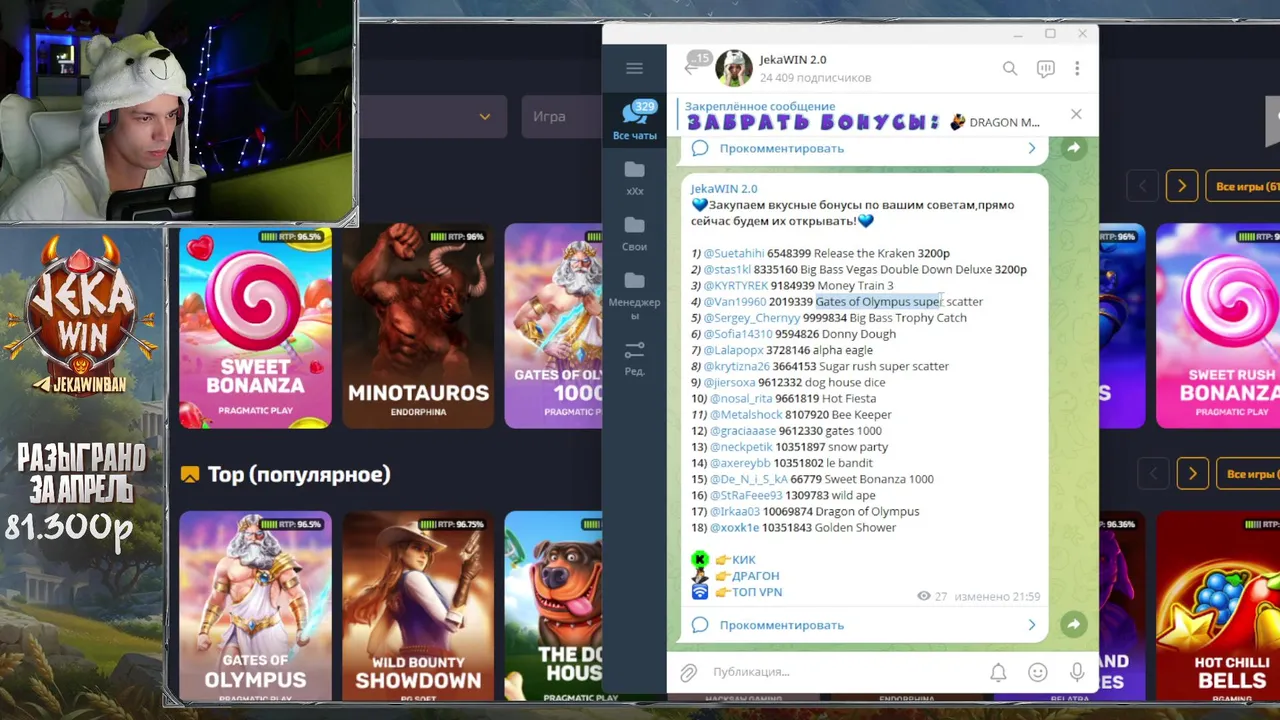Share the bonuses post via forward arrow
This screenshot has width=1280, height=720.
coord(1073,624)
